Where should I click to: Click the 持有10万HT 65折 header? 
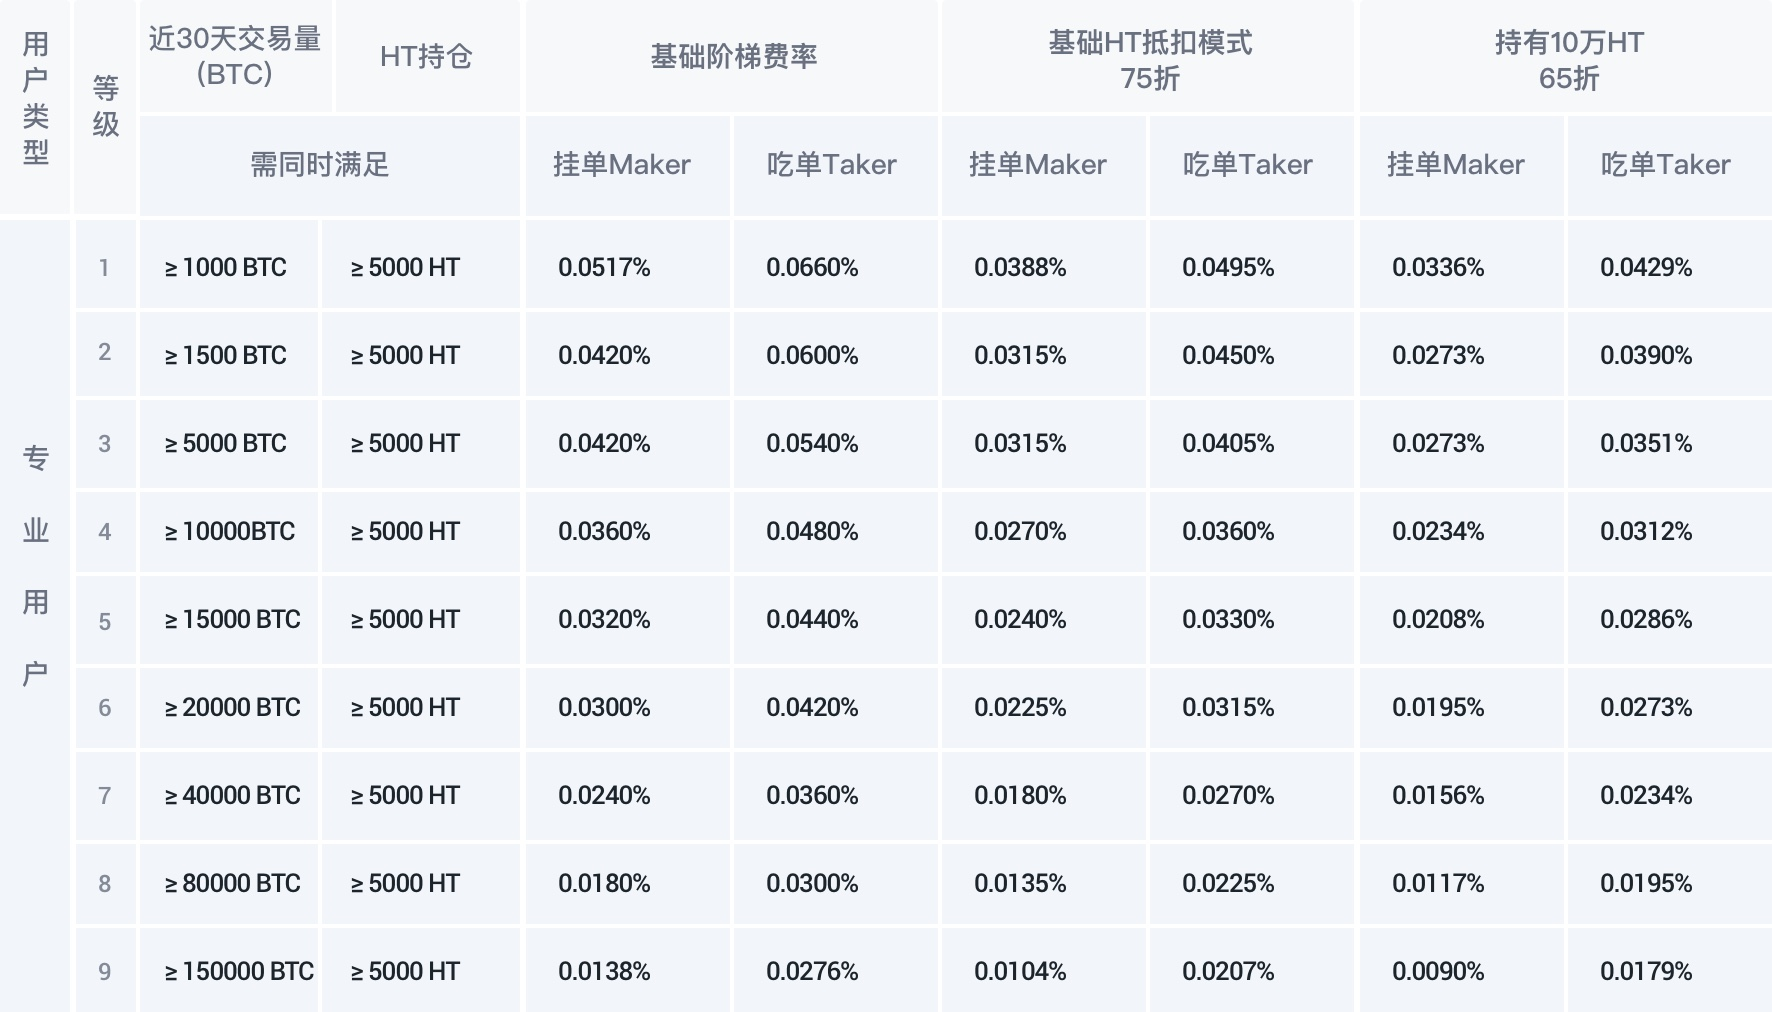click(x=1567, y=56)
